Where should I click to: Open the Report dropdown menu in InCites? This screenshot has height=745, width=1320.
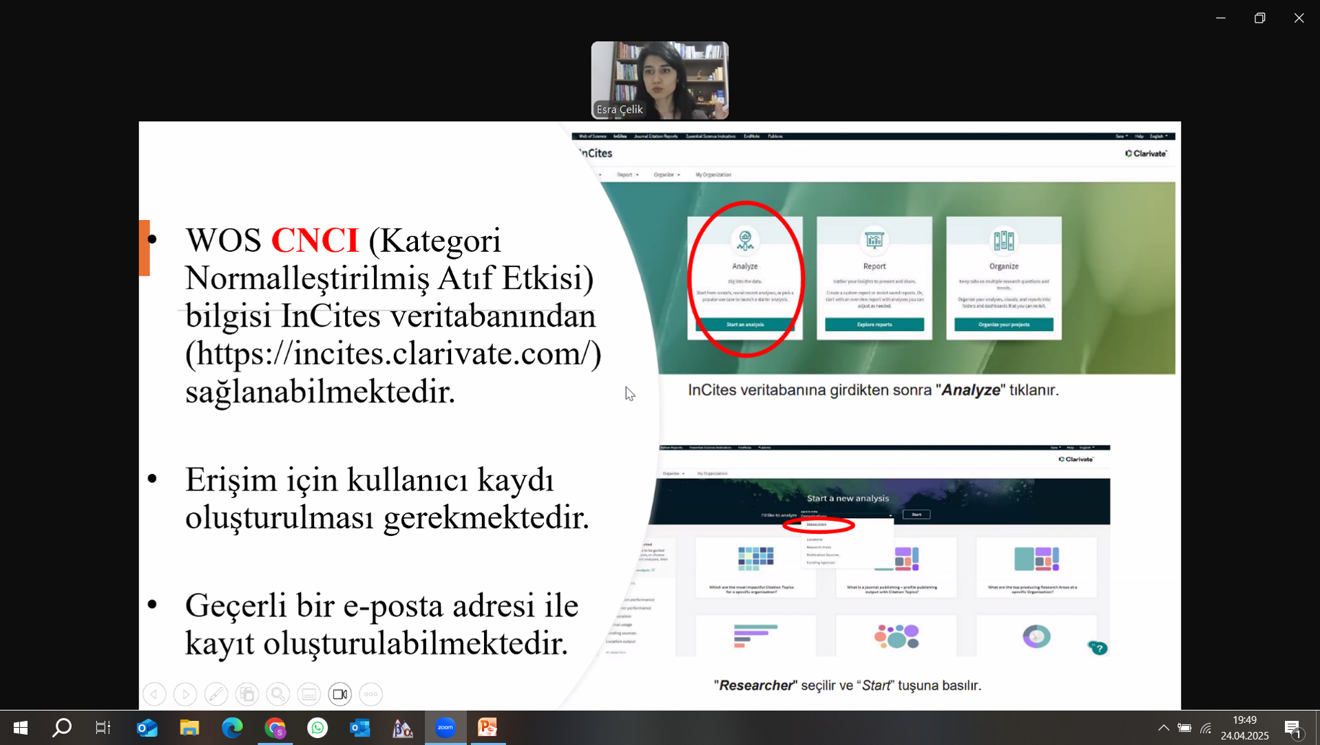pos(627,175)
